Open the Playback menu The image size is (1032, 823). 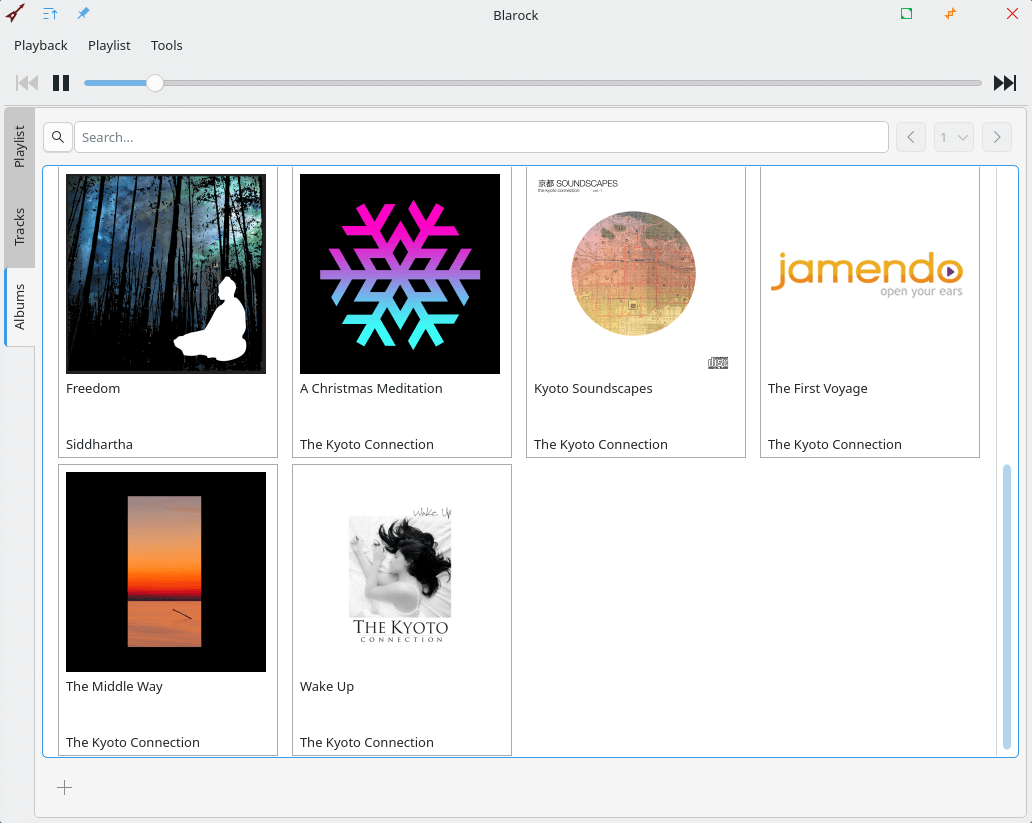[x=41, y=45]
